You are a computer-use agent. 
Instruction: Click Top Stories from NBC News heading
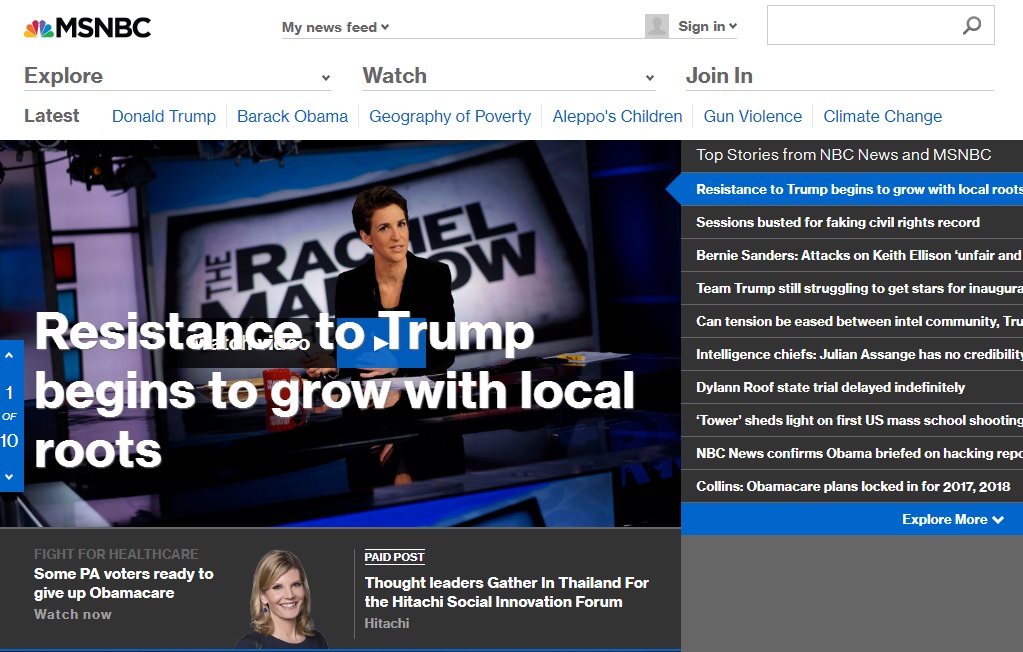(844, 155)
